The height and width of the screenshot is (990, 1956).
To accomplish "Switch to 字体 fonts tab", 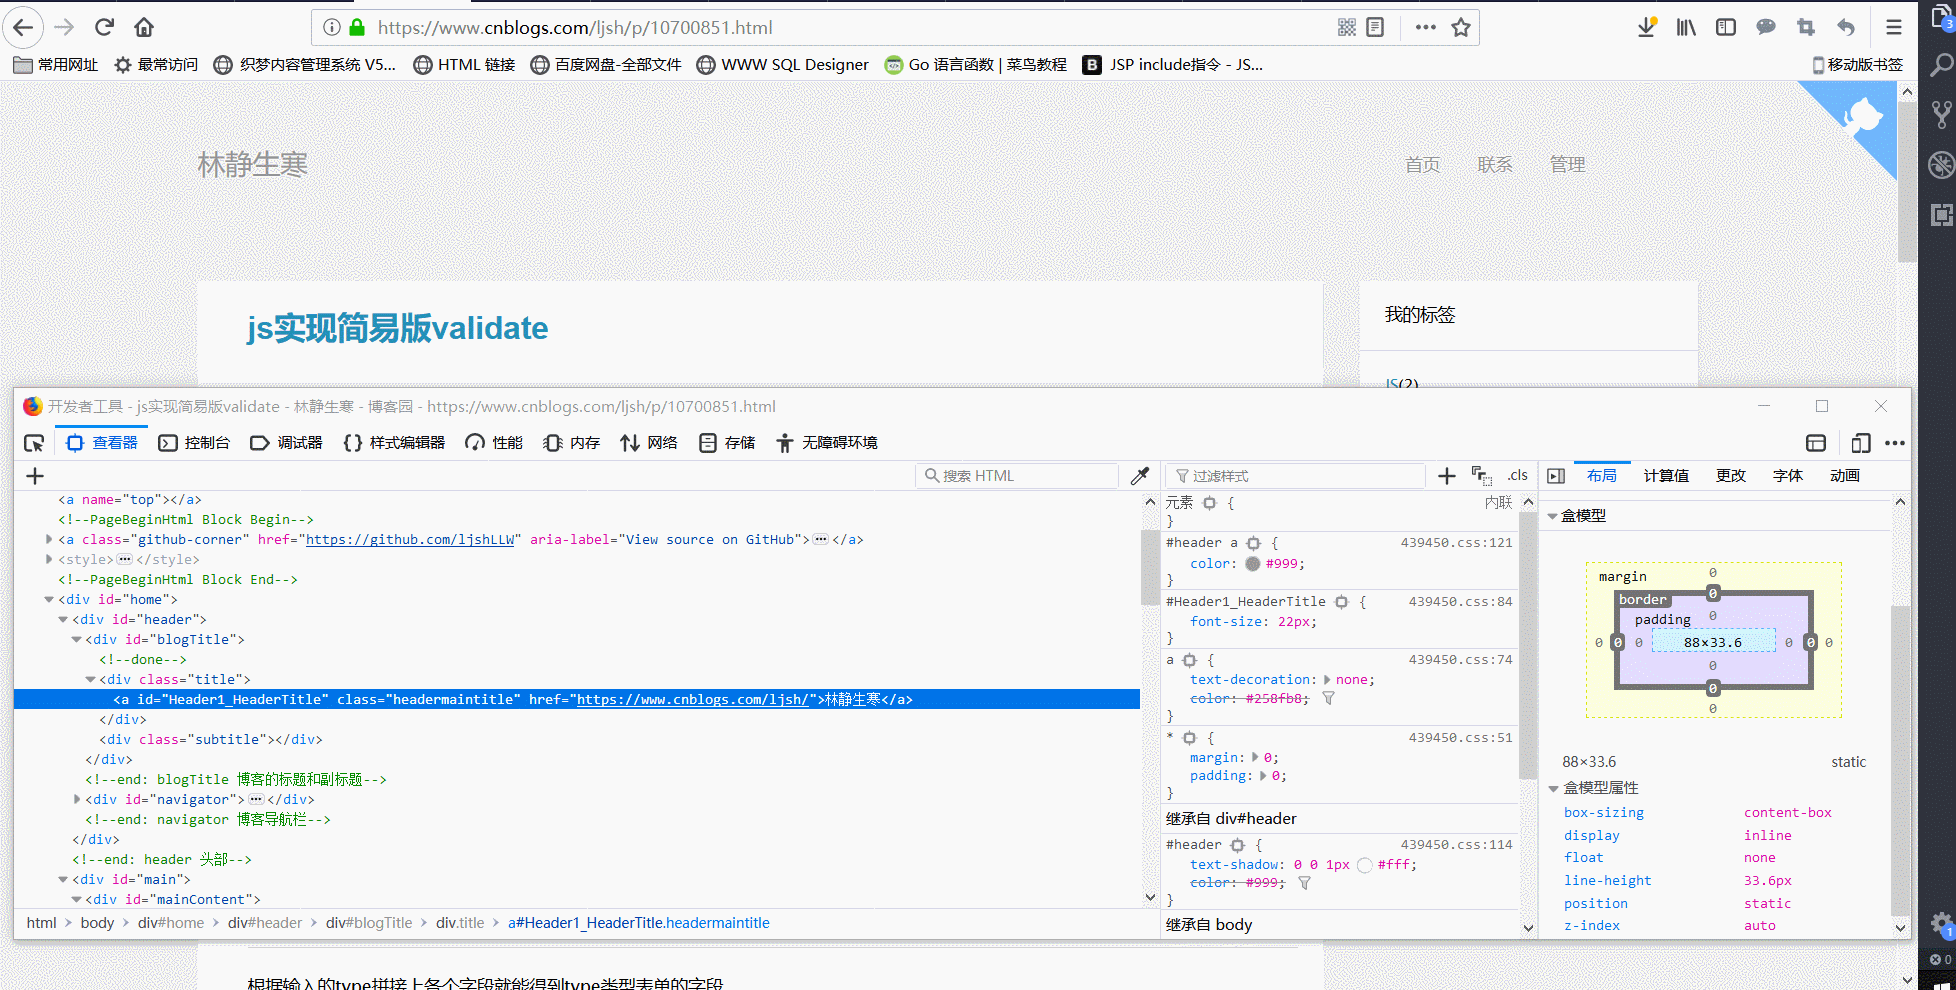I will (1788, 476).
